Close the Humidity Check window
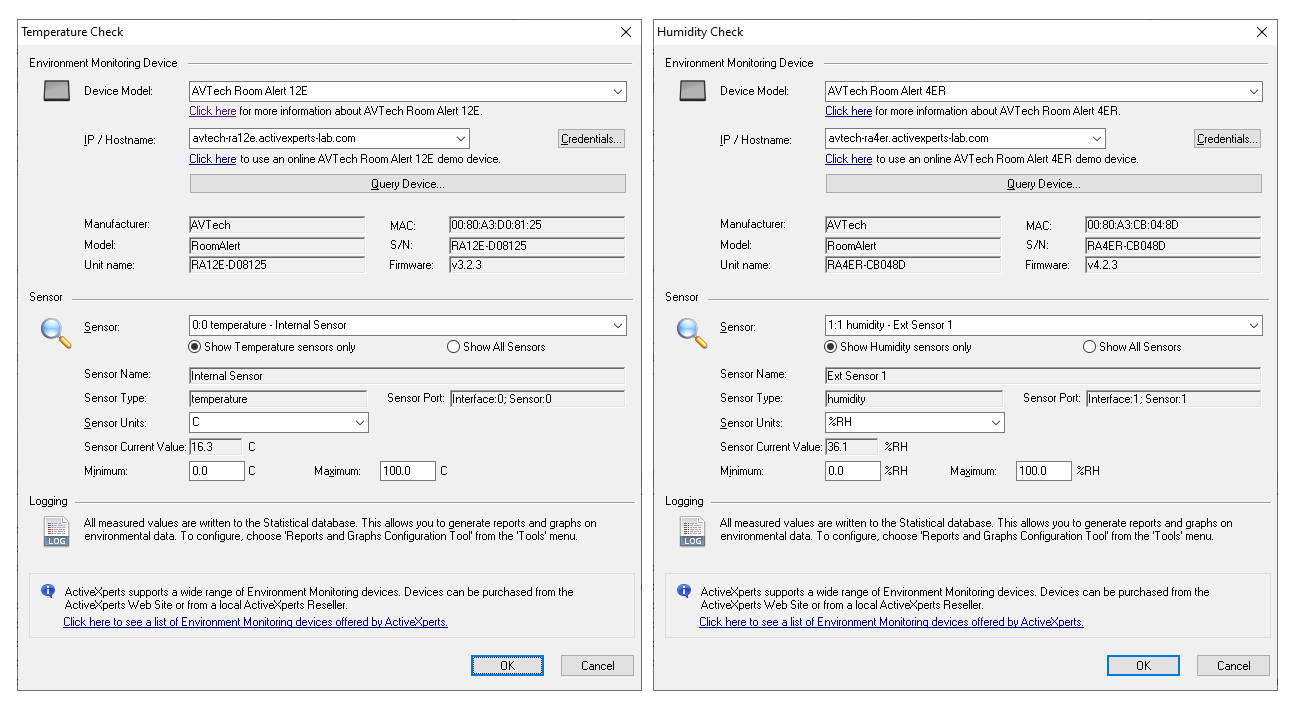This screenshot has width=1296, height=710. pos(1262,32)
